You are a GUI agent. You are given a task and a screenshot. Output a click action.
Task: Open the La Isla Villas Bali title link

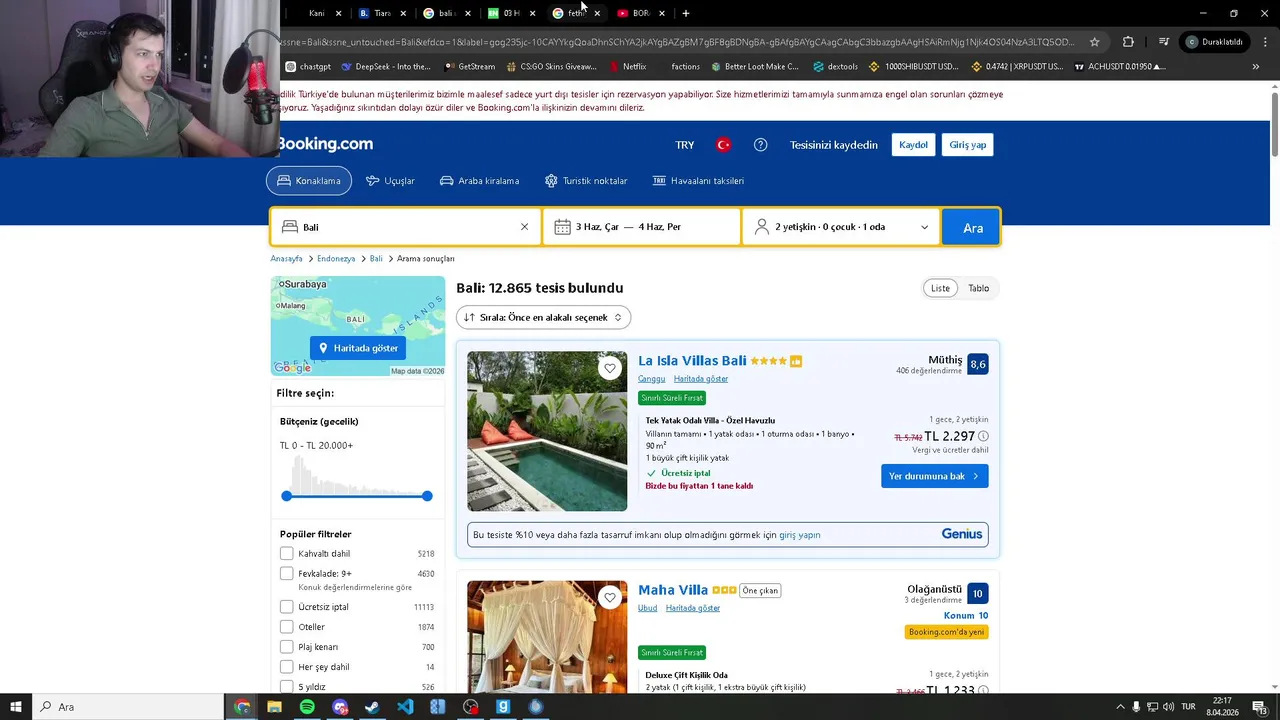[692, 361]
